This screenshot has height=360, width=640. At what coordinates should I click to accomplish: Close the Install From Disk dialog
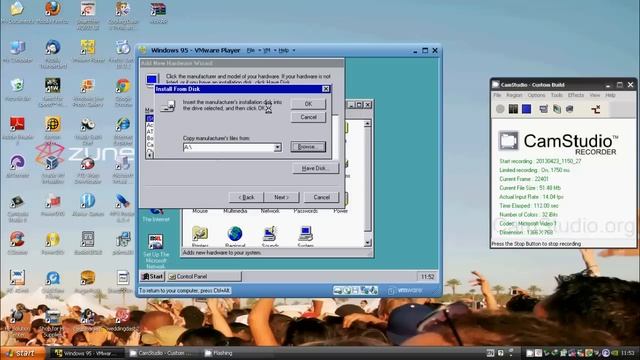(x=326, y=89)
